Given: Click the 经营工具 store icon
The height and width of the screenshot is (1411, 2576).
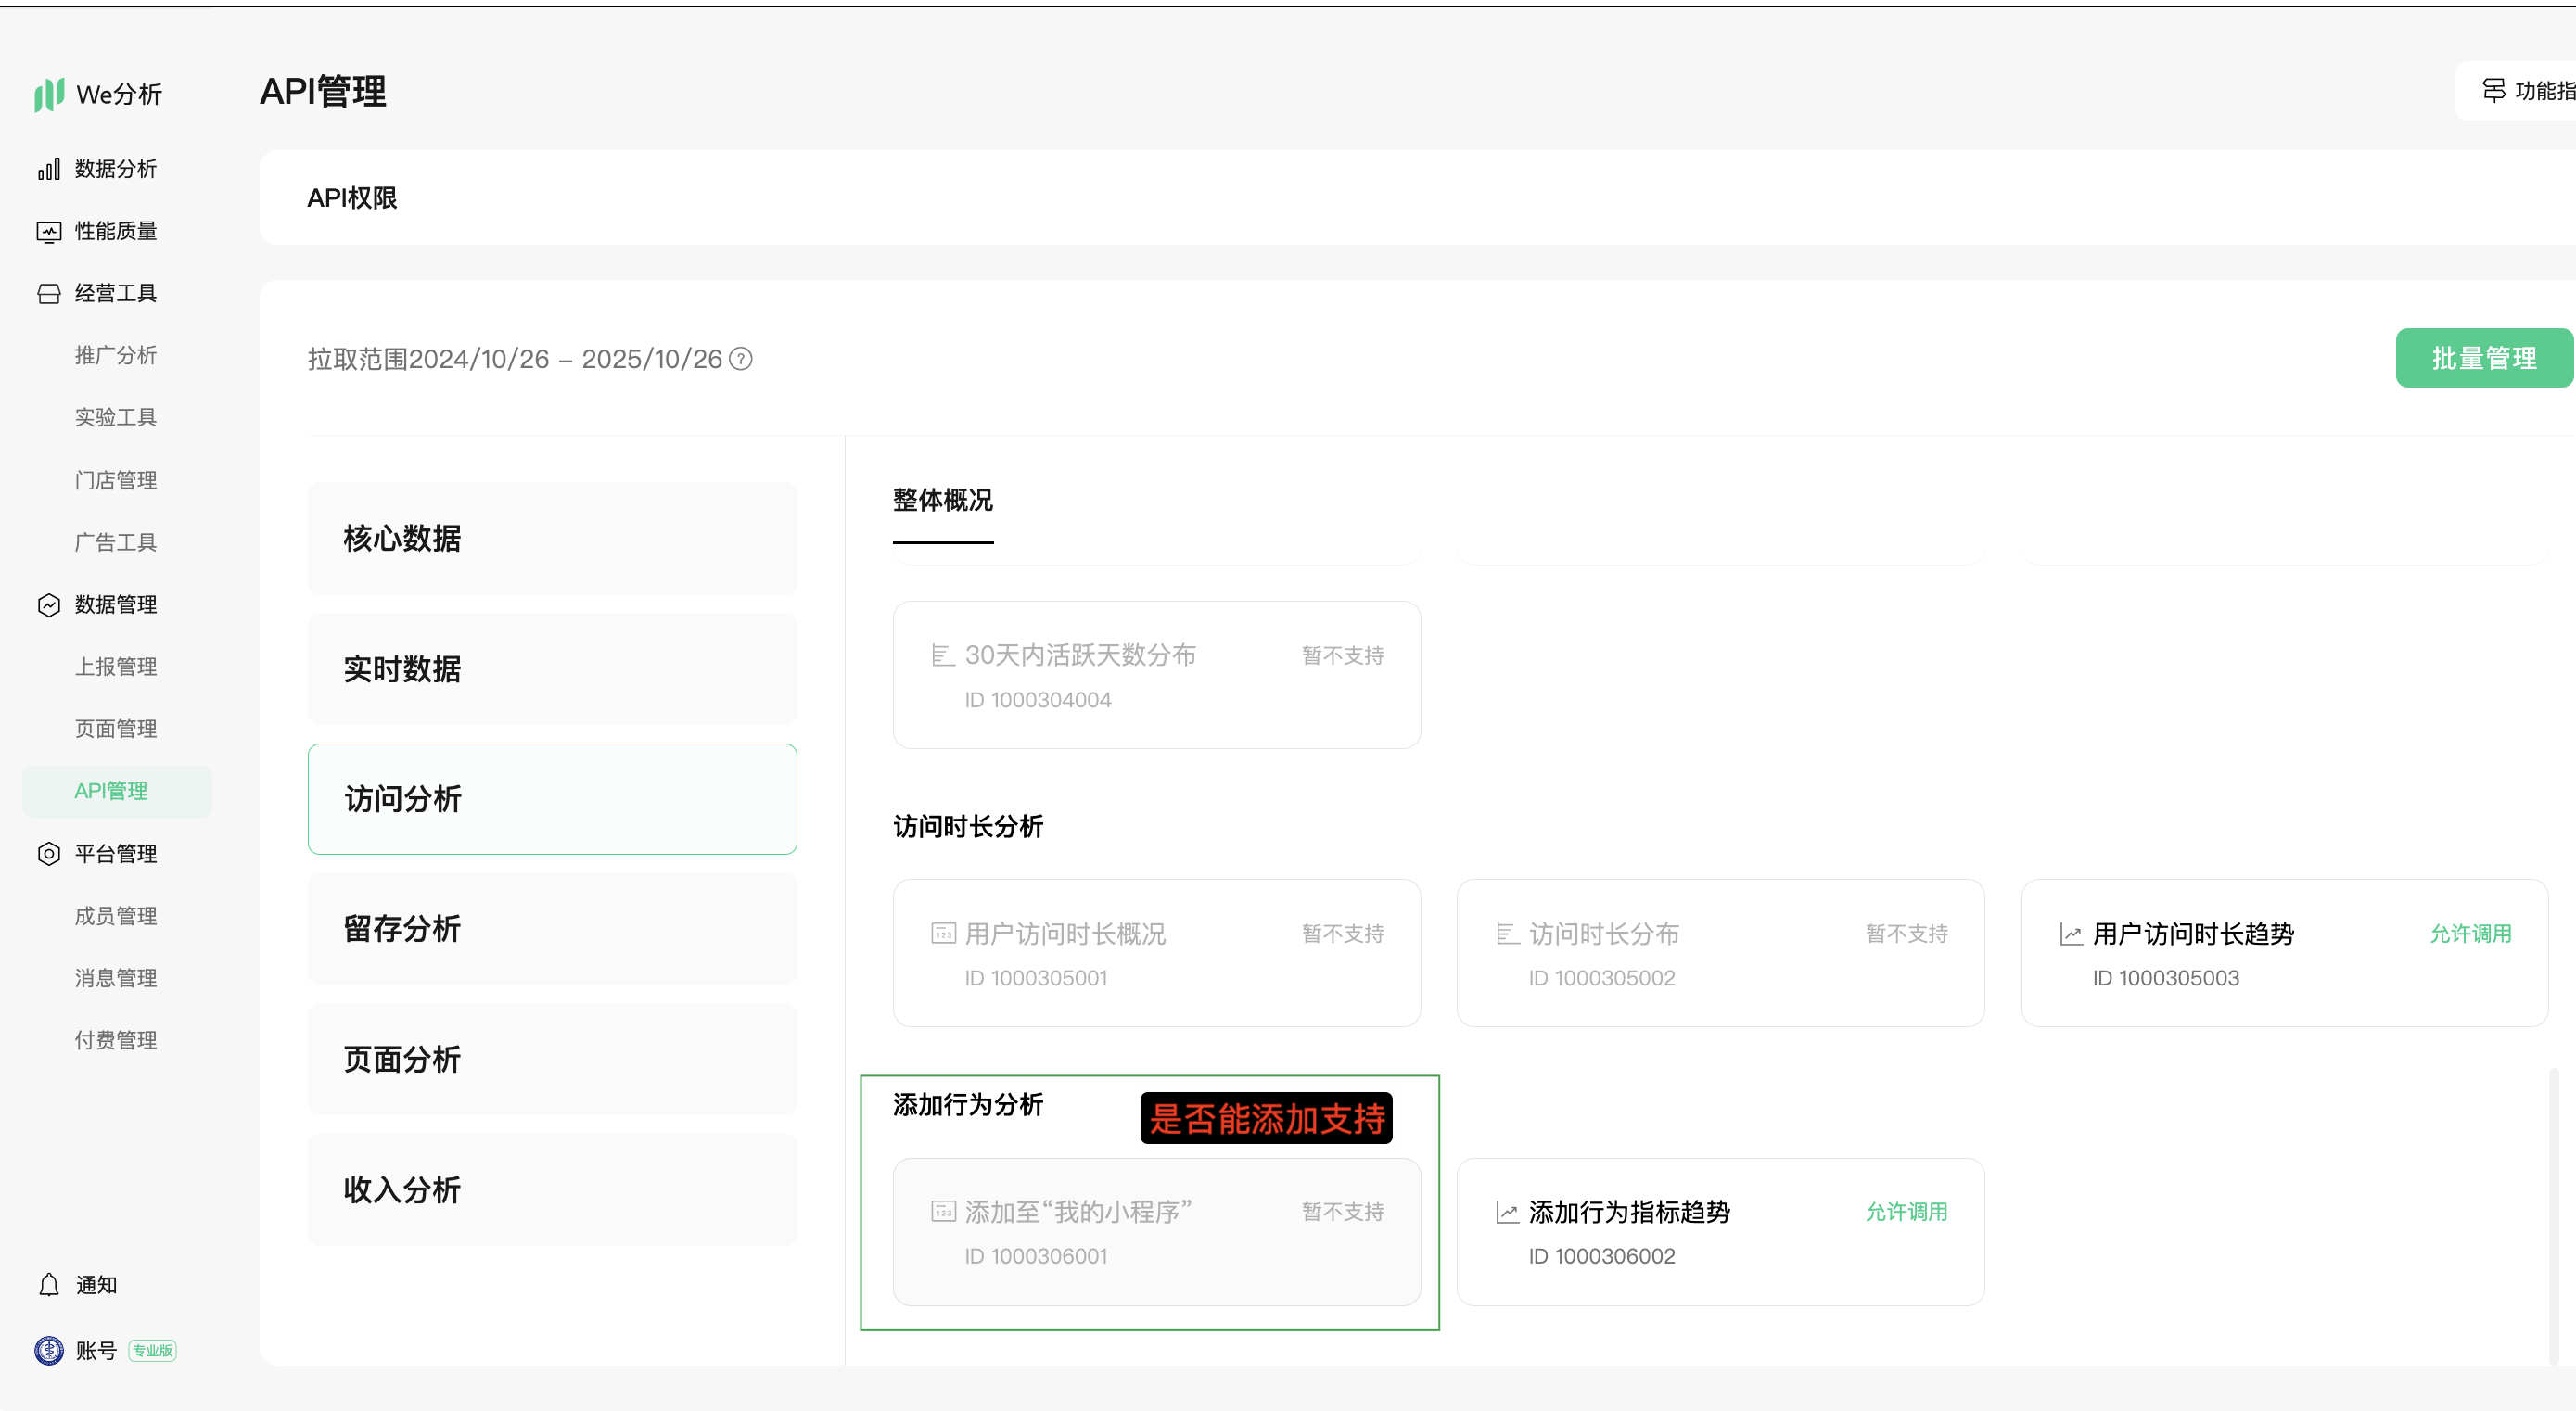Looking at the screenshot, I should coord(49,294).
